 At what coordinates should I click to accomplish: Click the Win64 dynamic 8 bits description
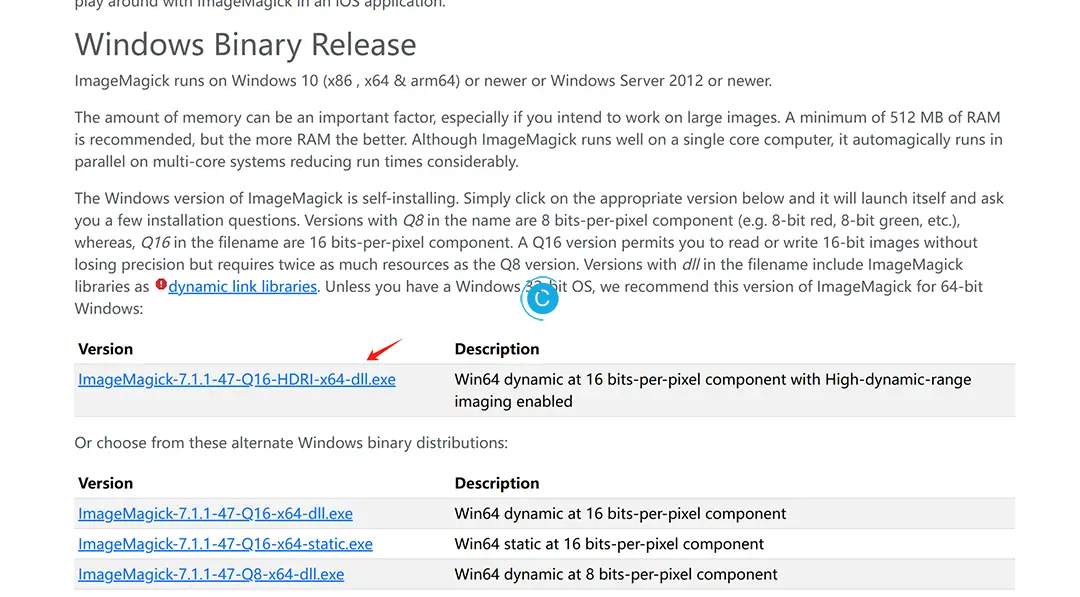[x=616, y=574]
